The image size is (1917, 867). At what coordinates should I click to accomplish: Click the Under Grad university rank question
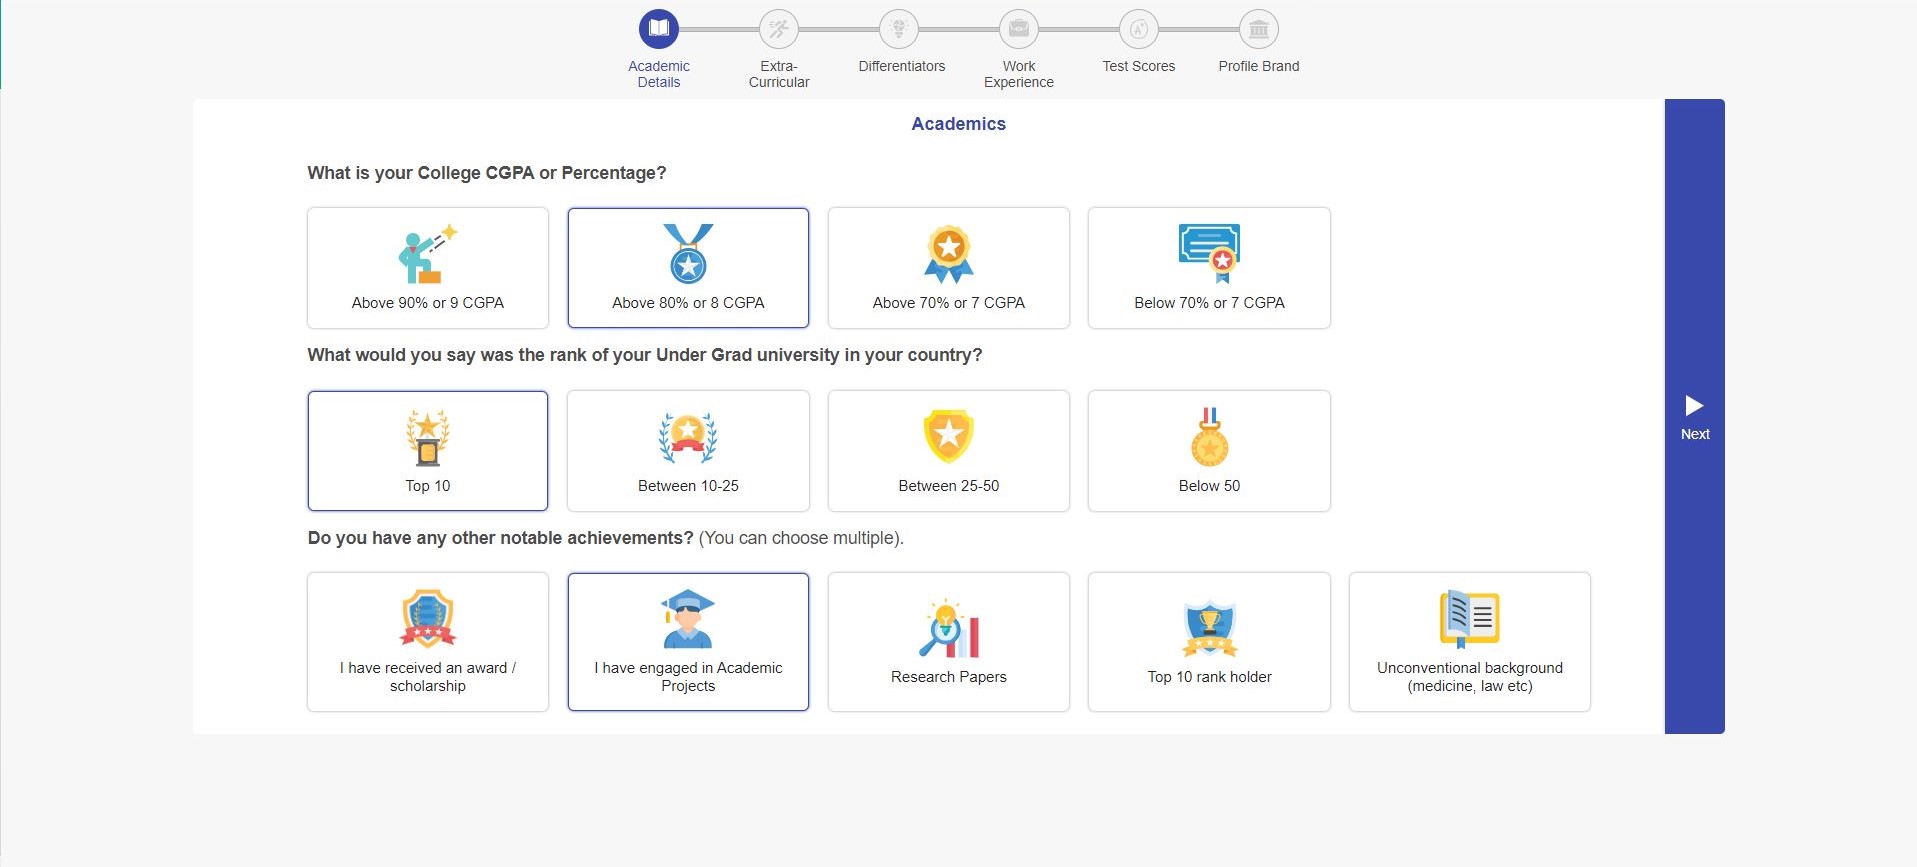pos(645,355)
